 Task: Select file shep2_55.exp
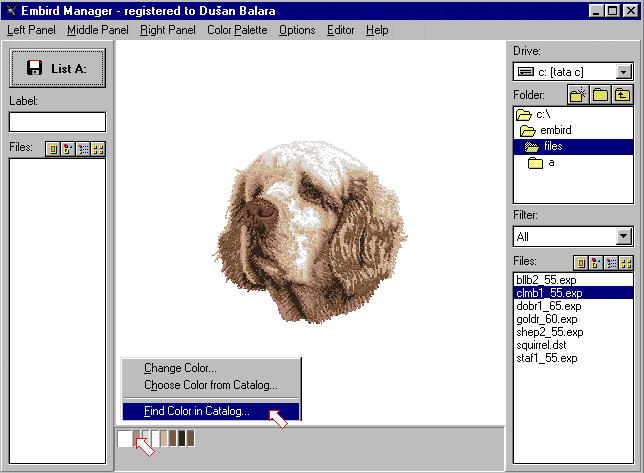(573, 332)
